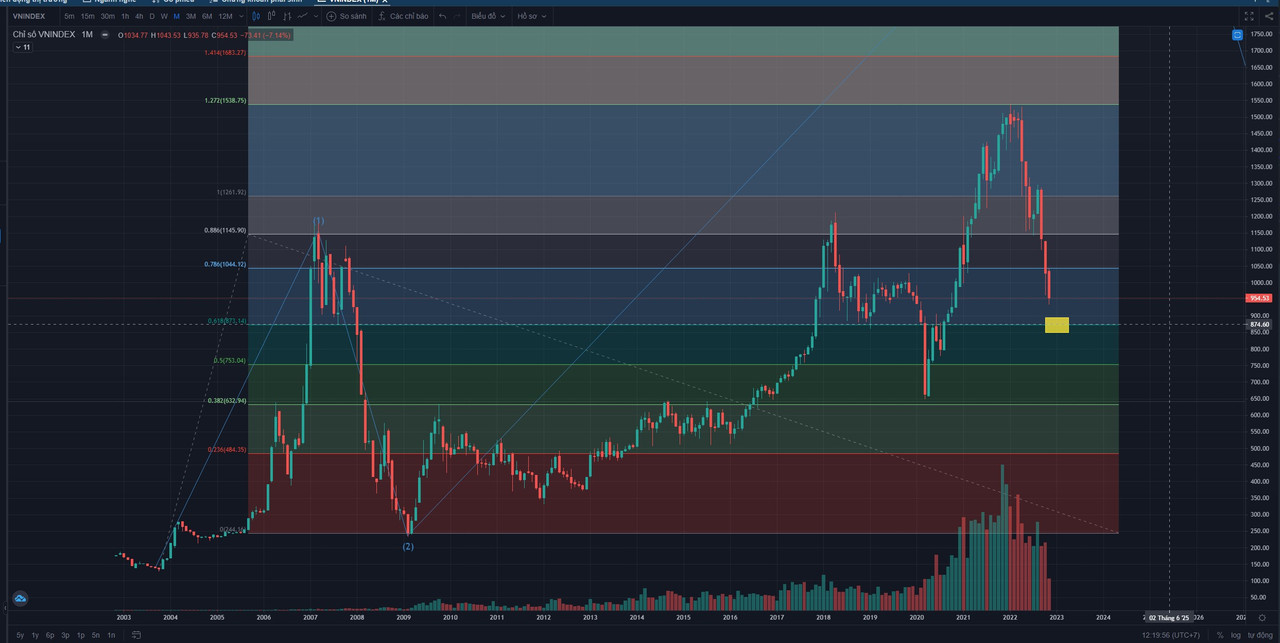
Task: Select the 1y date range
Action: point(35,635)
